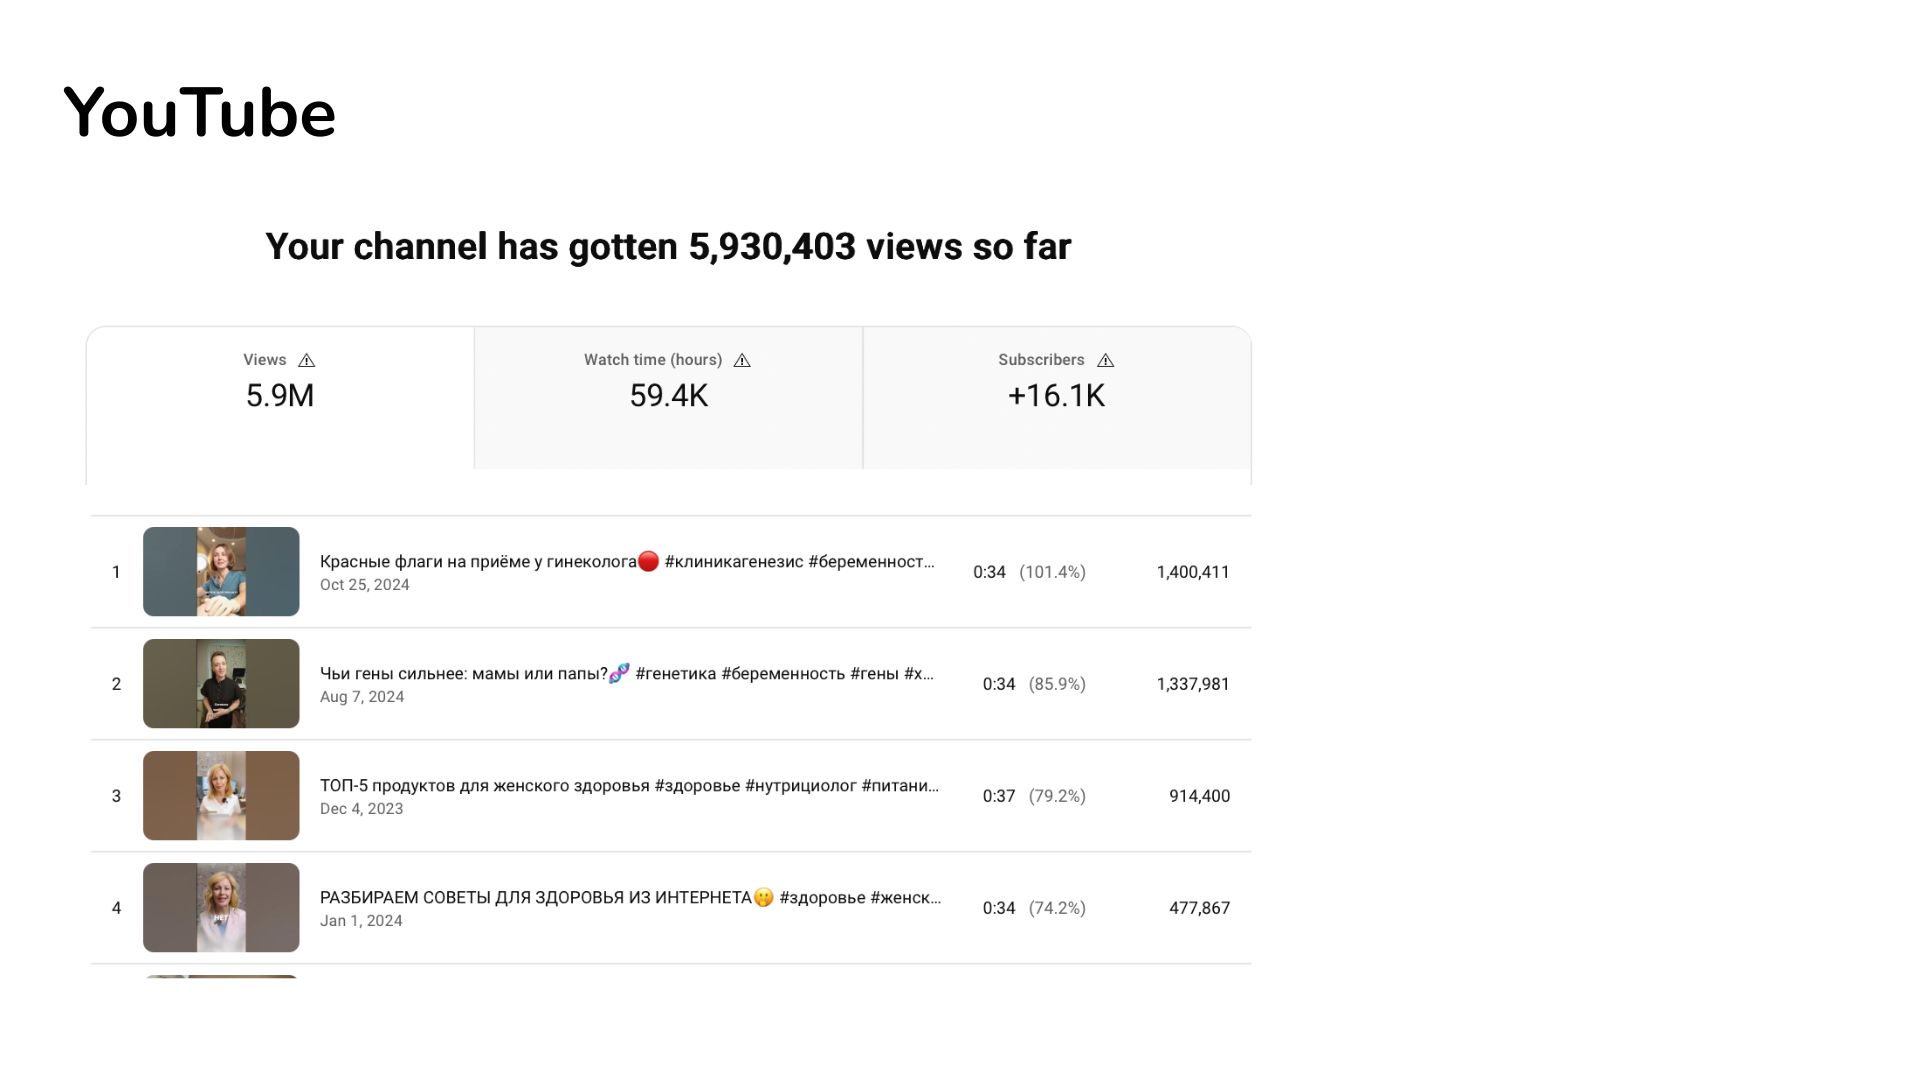Click the Subscribers warning triangle icon

click(1105, 360)
